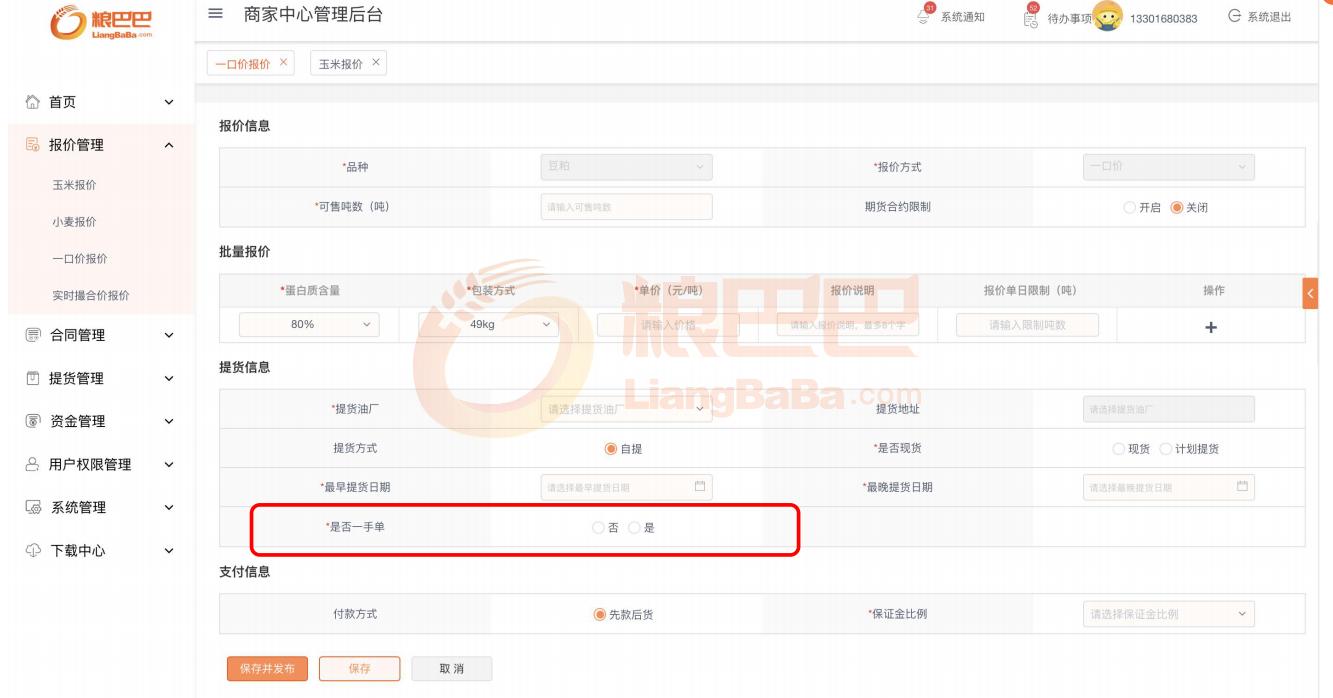
Task: Select 计划提货 radio option
Action: 1166,449
